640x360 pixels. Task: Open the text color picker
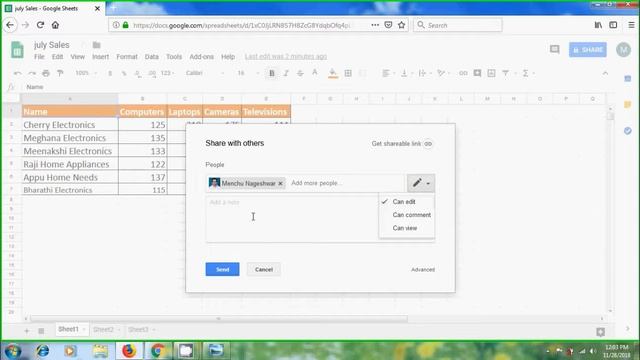[x=315, y=73]
